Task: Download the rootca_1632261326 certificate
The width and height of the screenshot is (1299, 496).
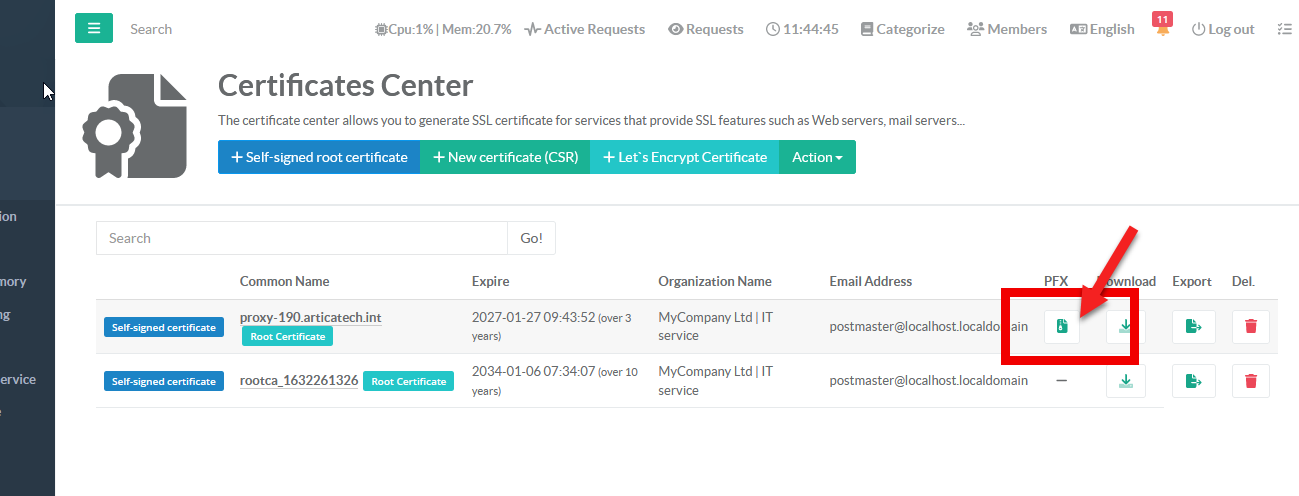Action: pyautogui.click(x=1125, y=381)
